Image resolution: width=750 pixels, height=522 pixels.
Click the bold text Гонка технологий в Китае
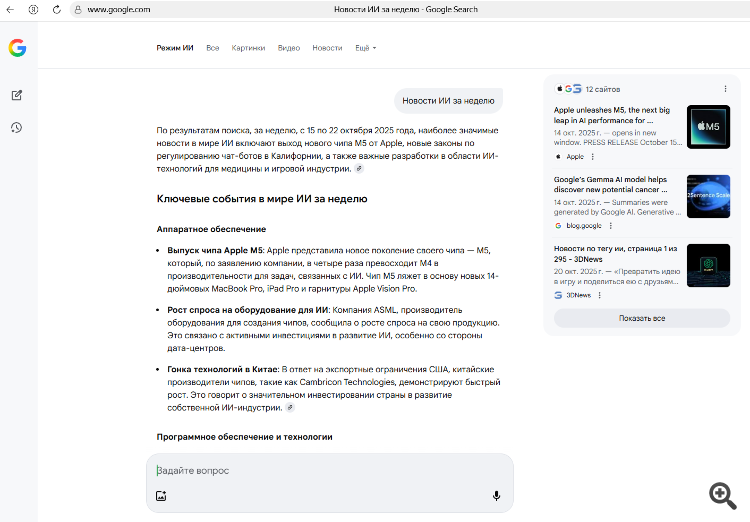point(223,369)
